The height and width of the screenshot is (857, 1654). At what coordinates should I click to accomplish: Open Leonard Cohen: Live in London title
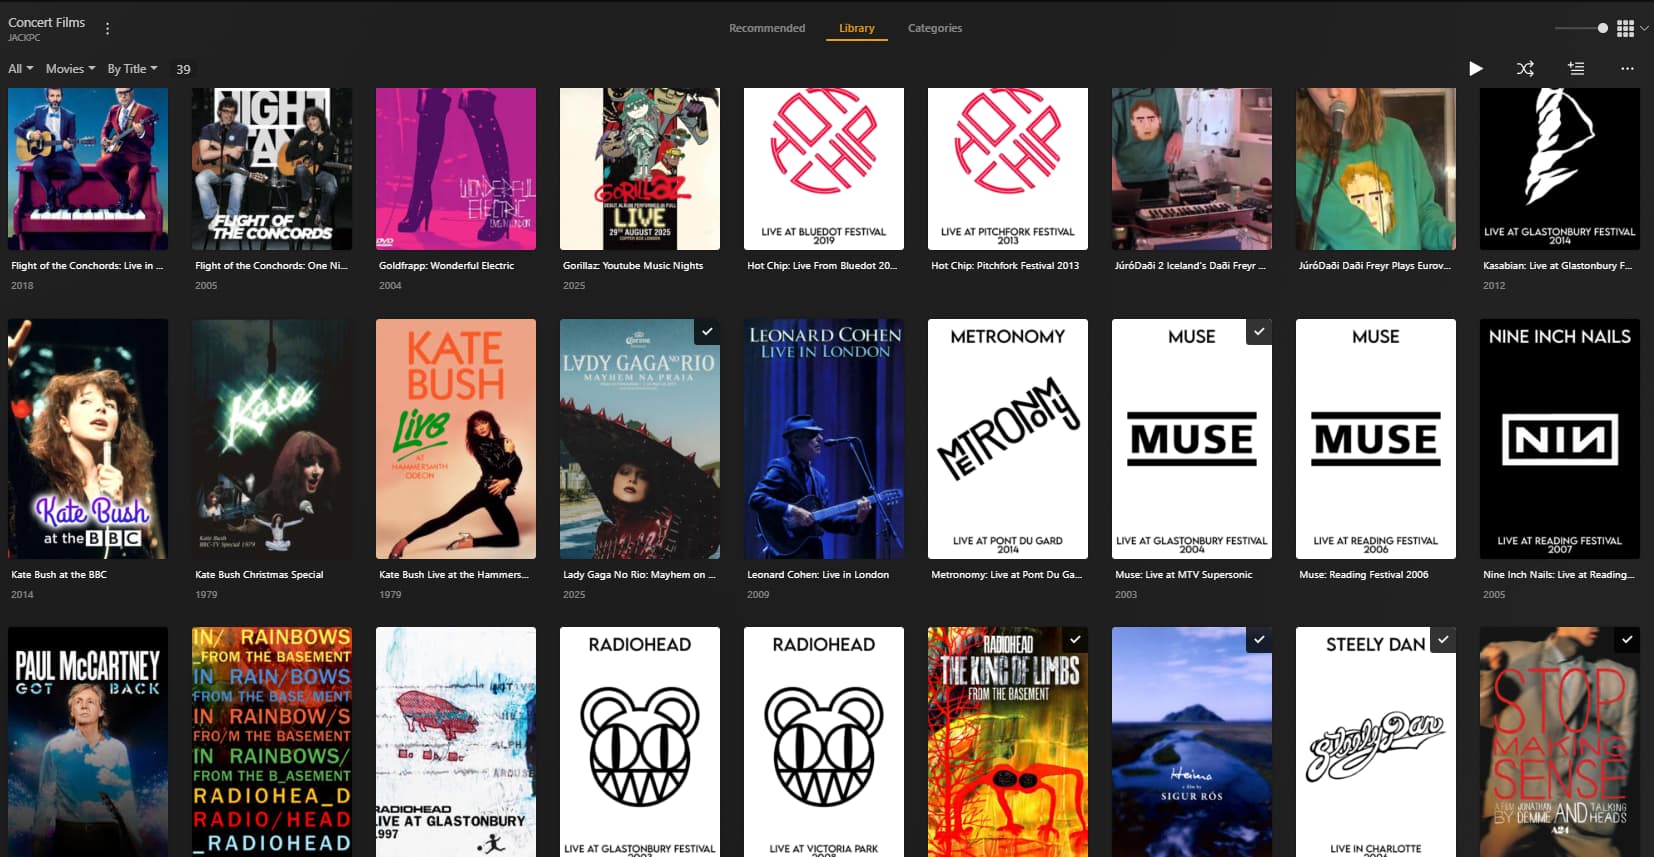click(817, 575)
